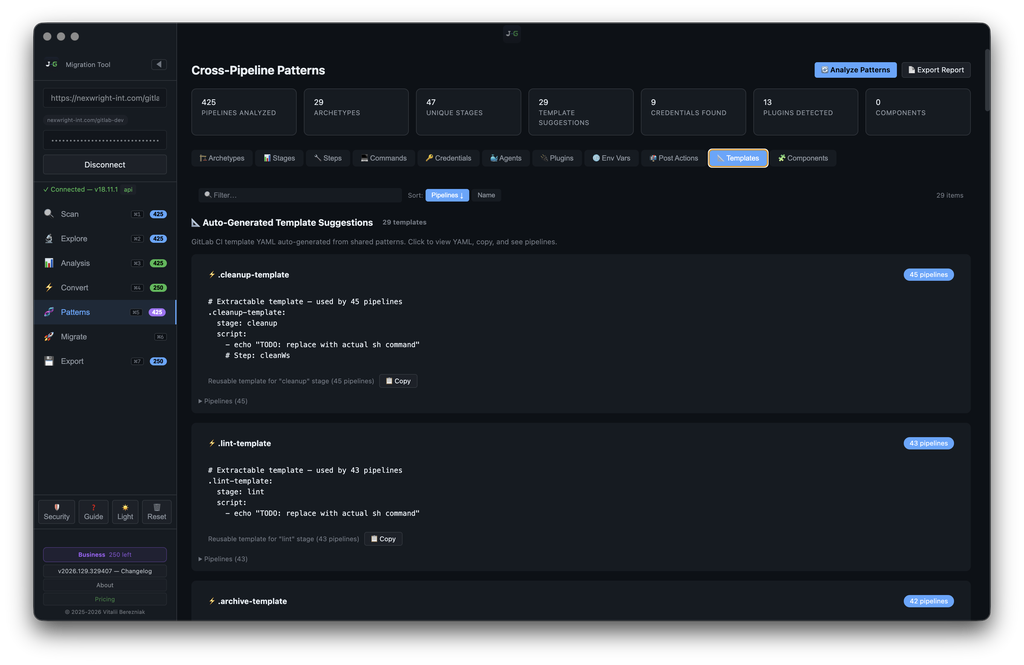The height and width of the screenshot is (665, 1024).
Task: Sort templates by Name
Action: pos(486,195)
